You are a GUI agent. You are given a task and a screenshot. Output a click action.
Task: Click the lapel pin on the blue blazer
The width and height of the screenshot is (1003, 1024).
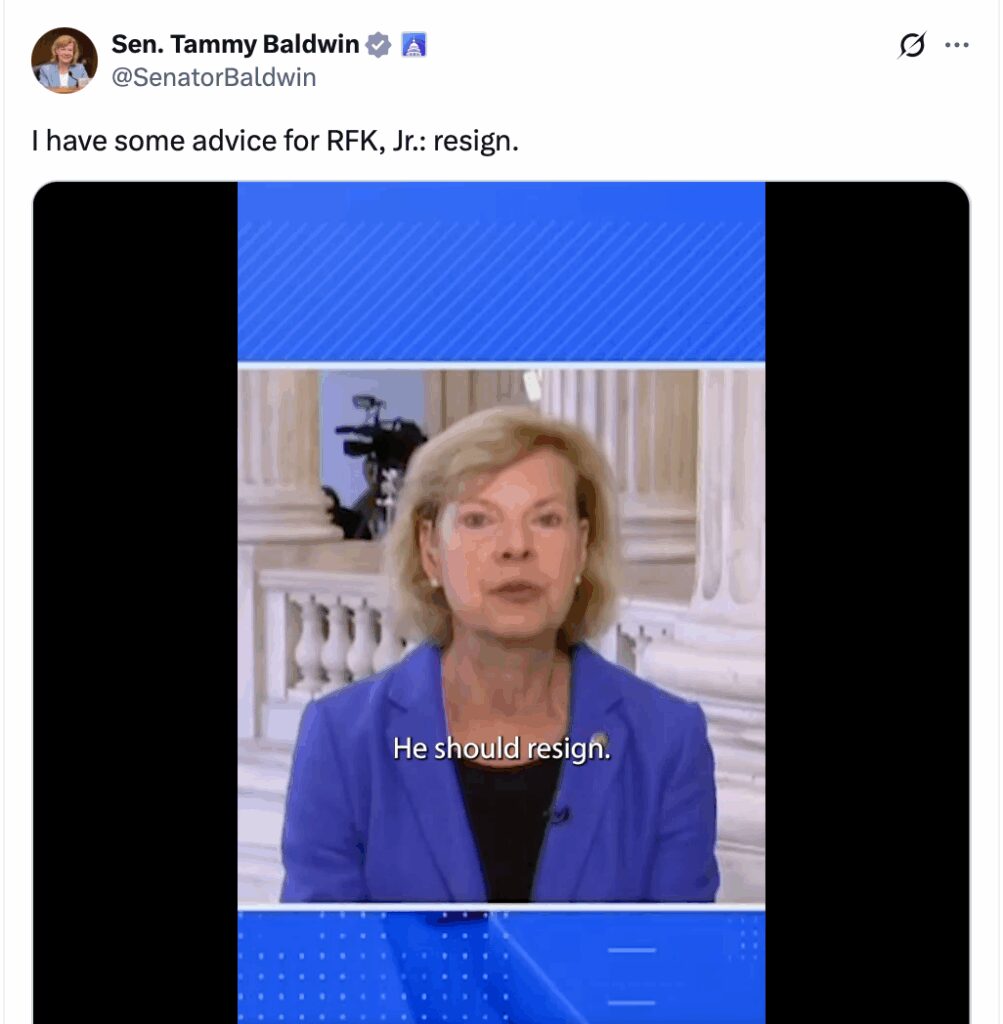(599, 739)
